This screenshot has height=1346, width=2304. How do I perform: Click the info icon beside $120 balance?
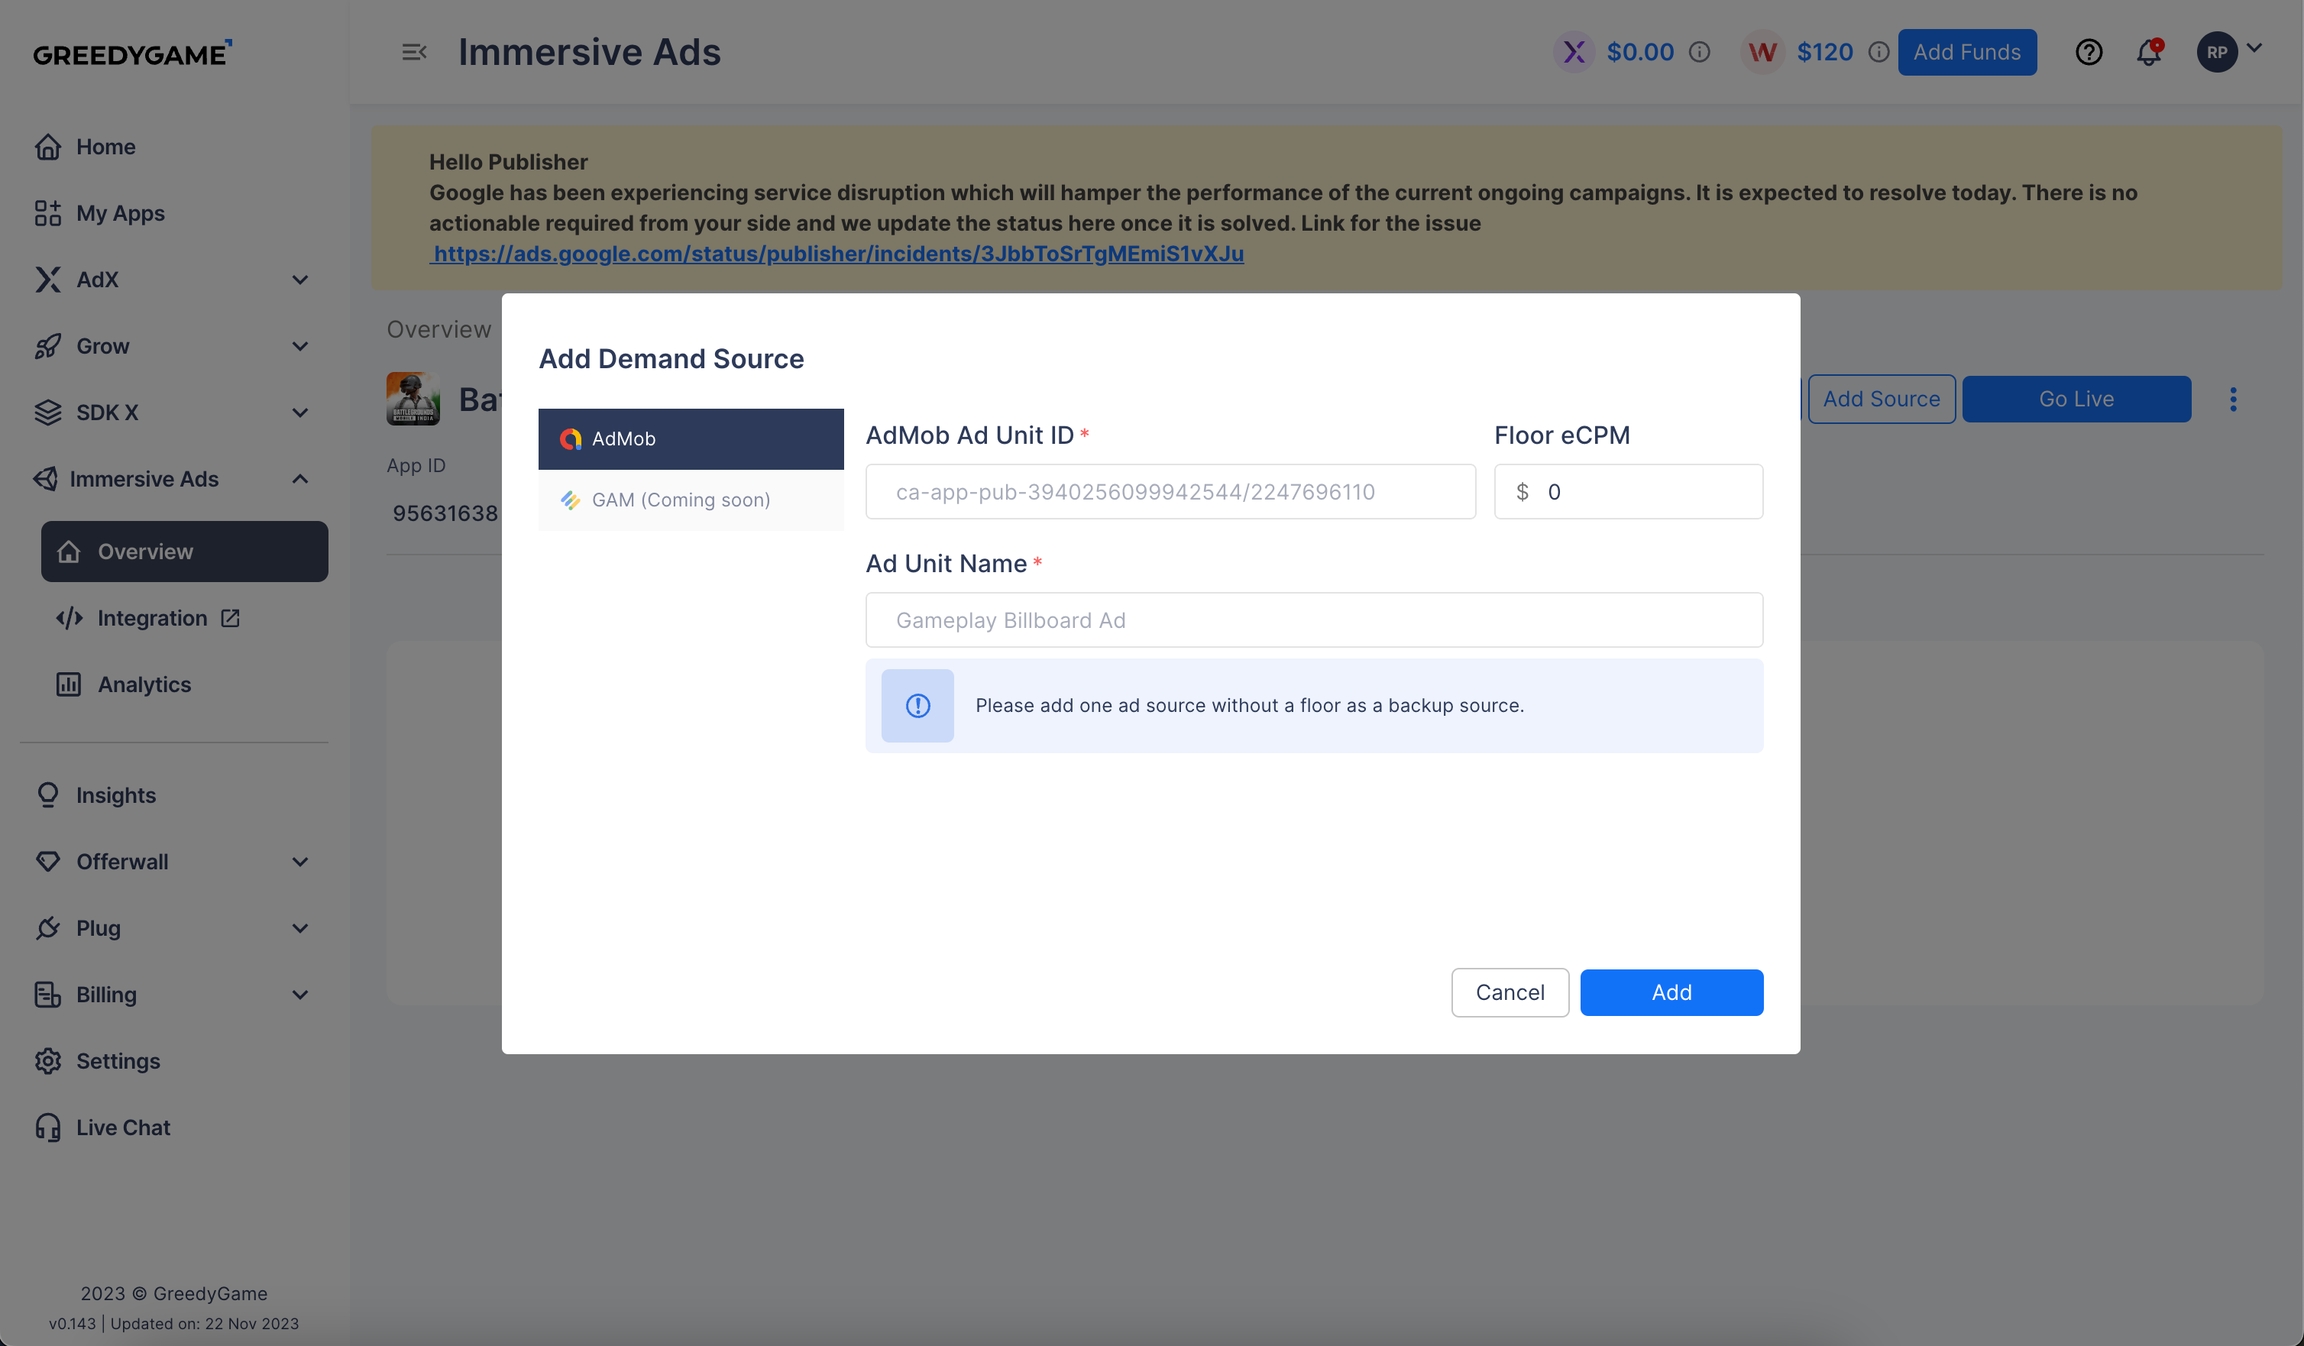click(1878, 52)
